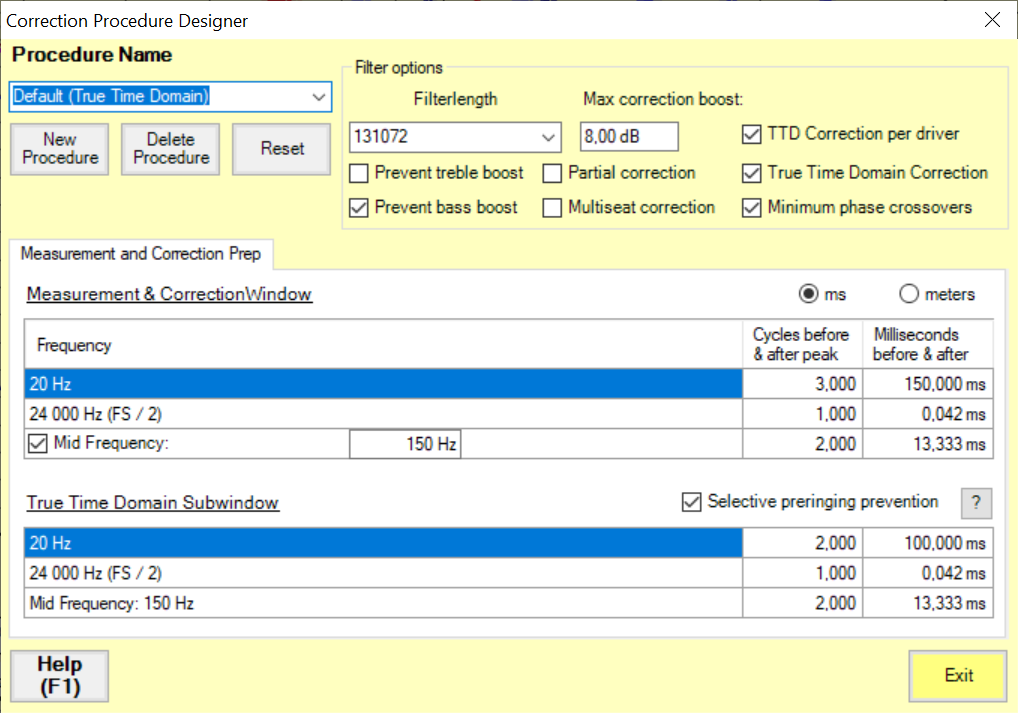The width and height of the screenshot is (1018, 713).
Task: Click the New Procedure button
Action: 60,149
